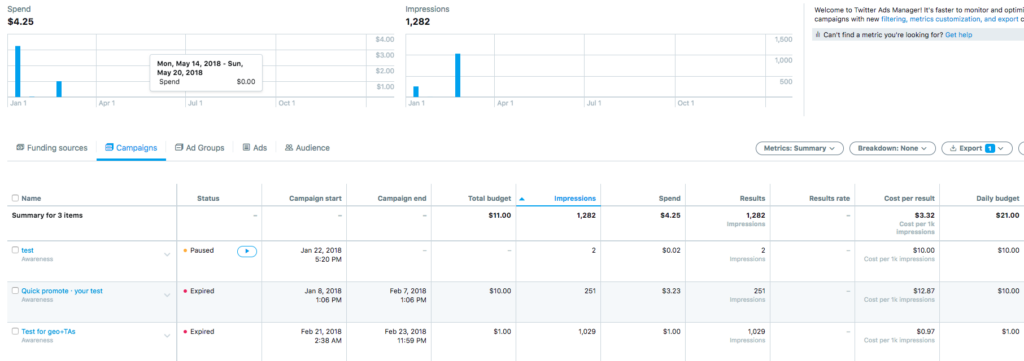This screenshot has width=1024, height=361.
Task: Open the Export dropdown menu
Action: tap(977, 148)
